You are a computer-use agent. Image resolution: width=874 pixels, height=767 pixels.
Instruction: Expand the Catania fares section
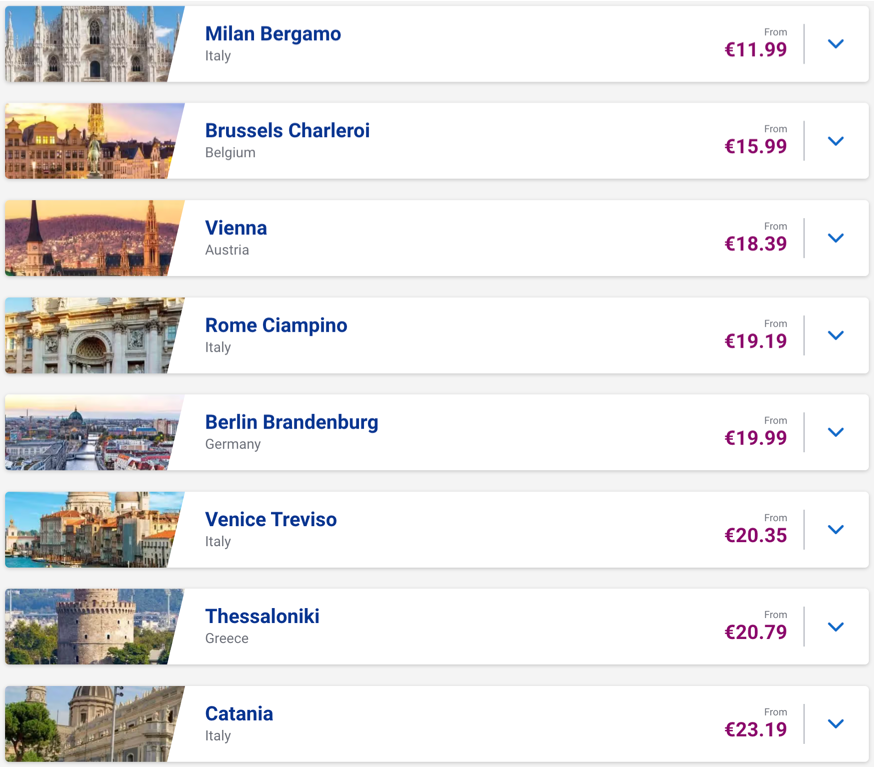click(x=836, y=723)
